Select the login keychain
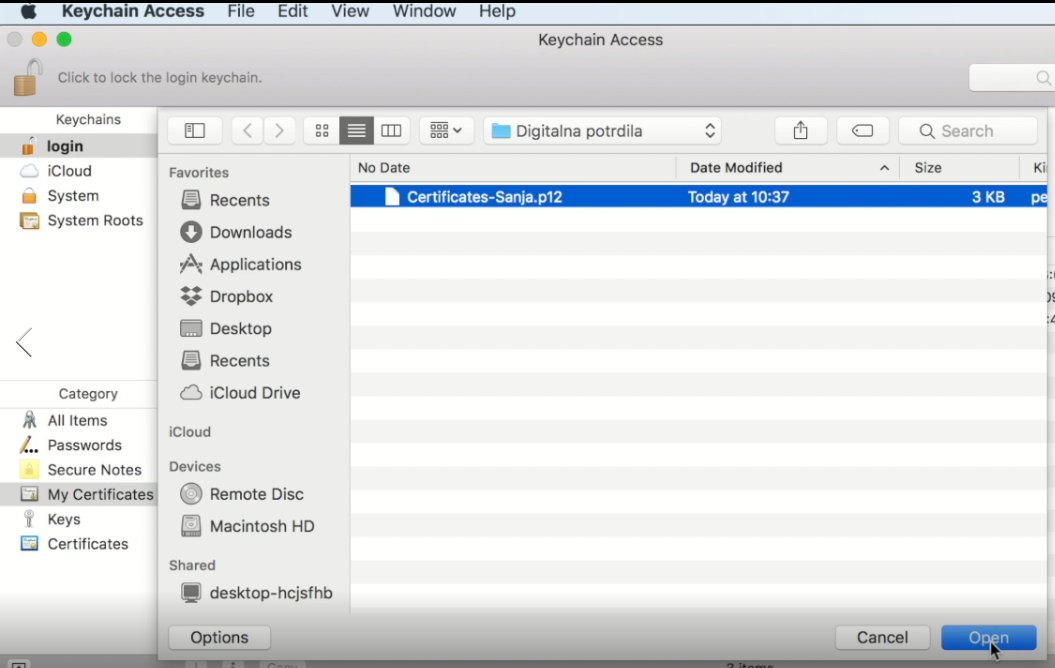Screen dimensions: 1055x668 (79, 146)
